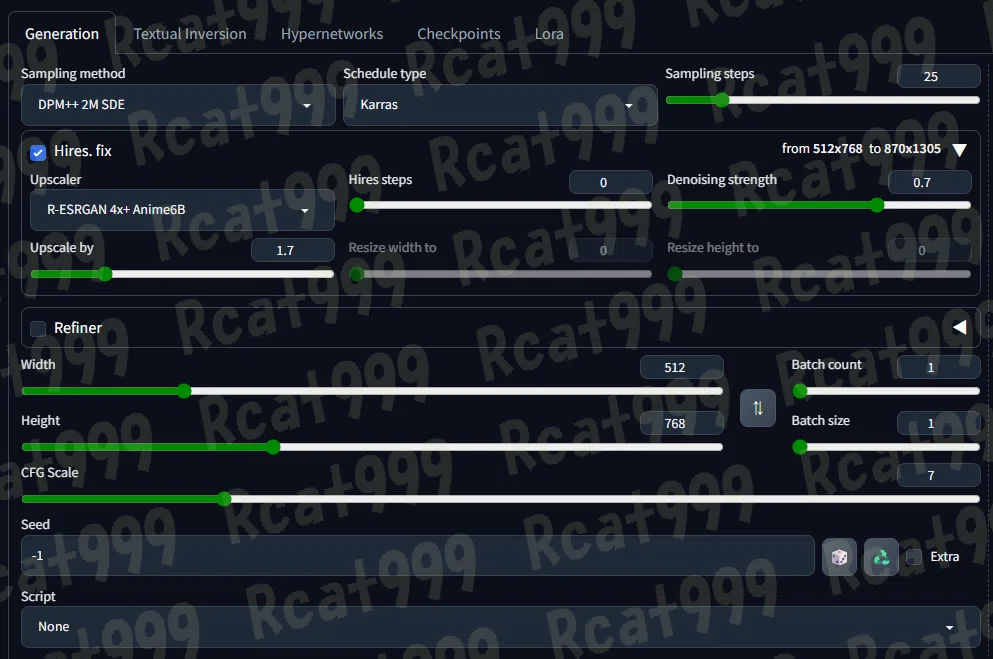Click the Batch size number field

[939, 424]
